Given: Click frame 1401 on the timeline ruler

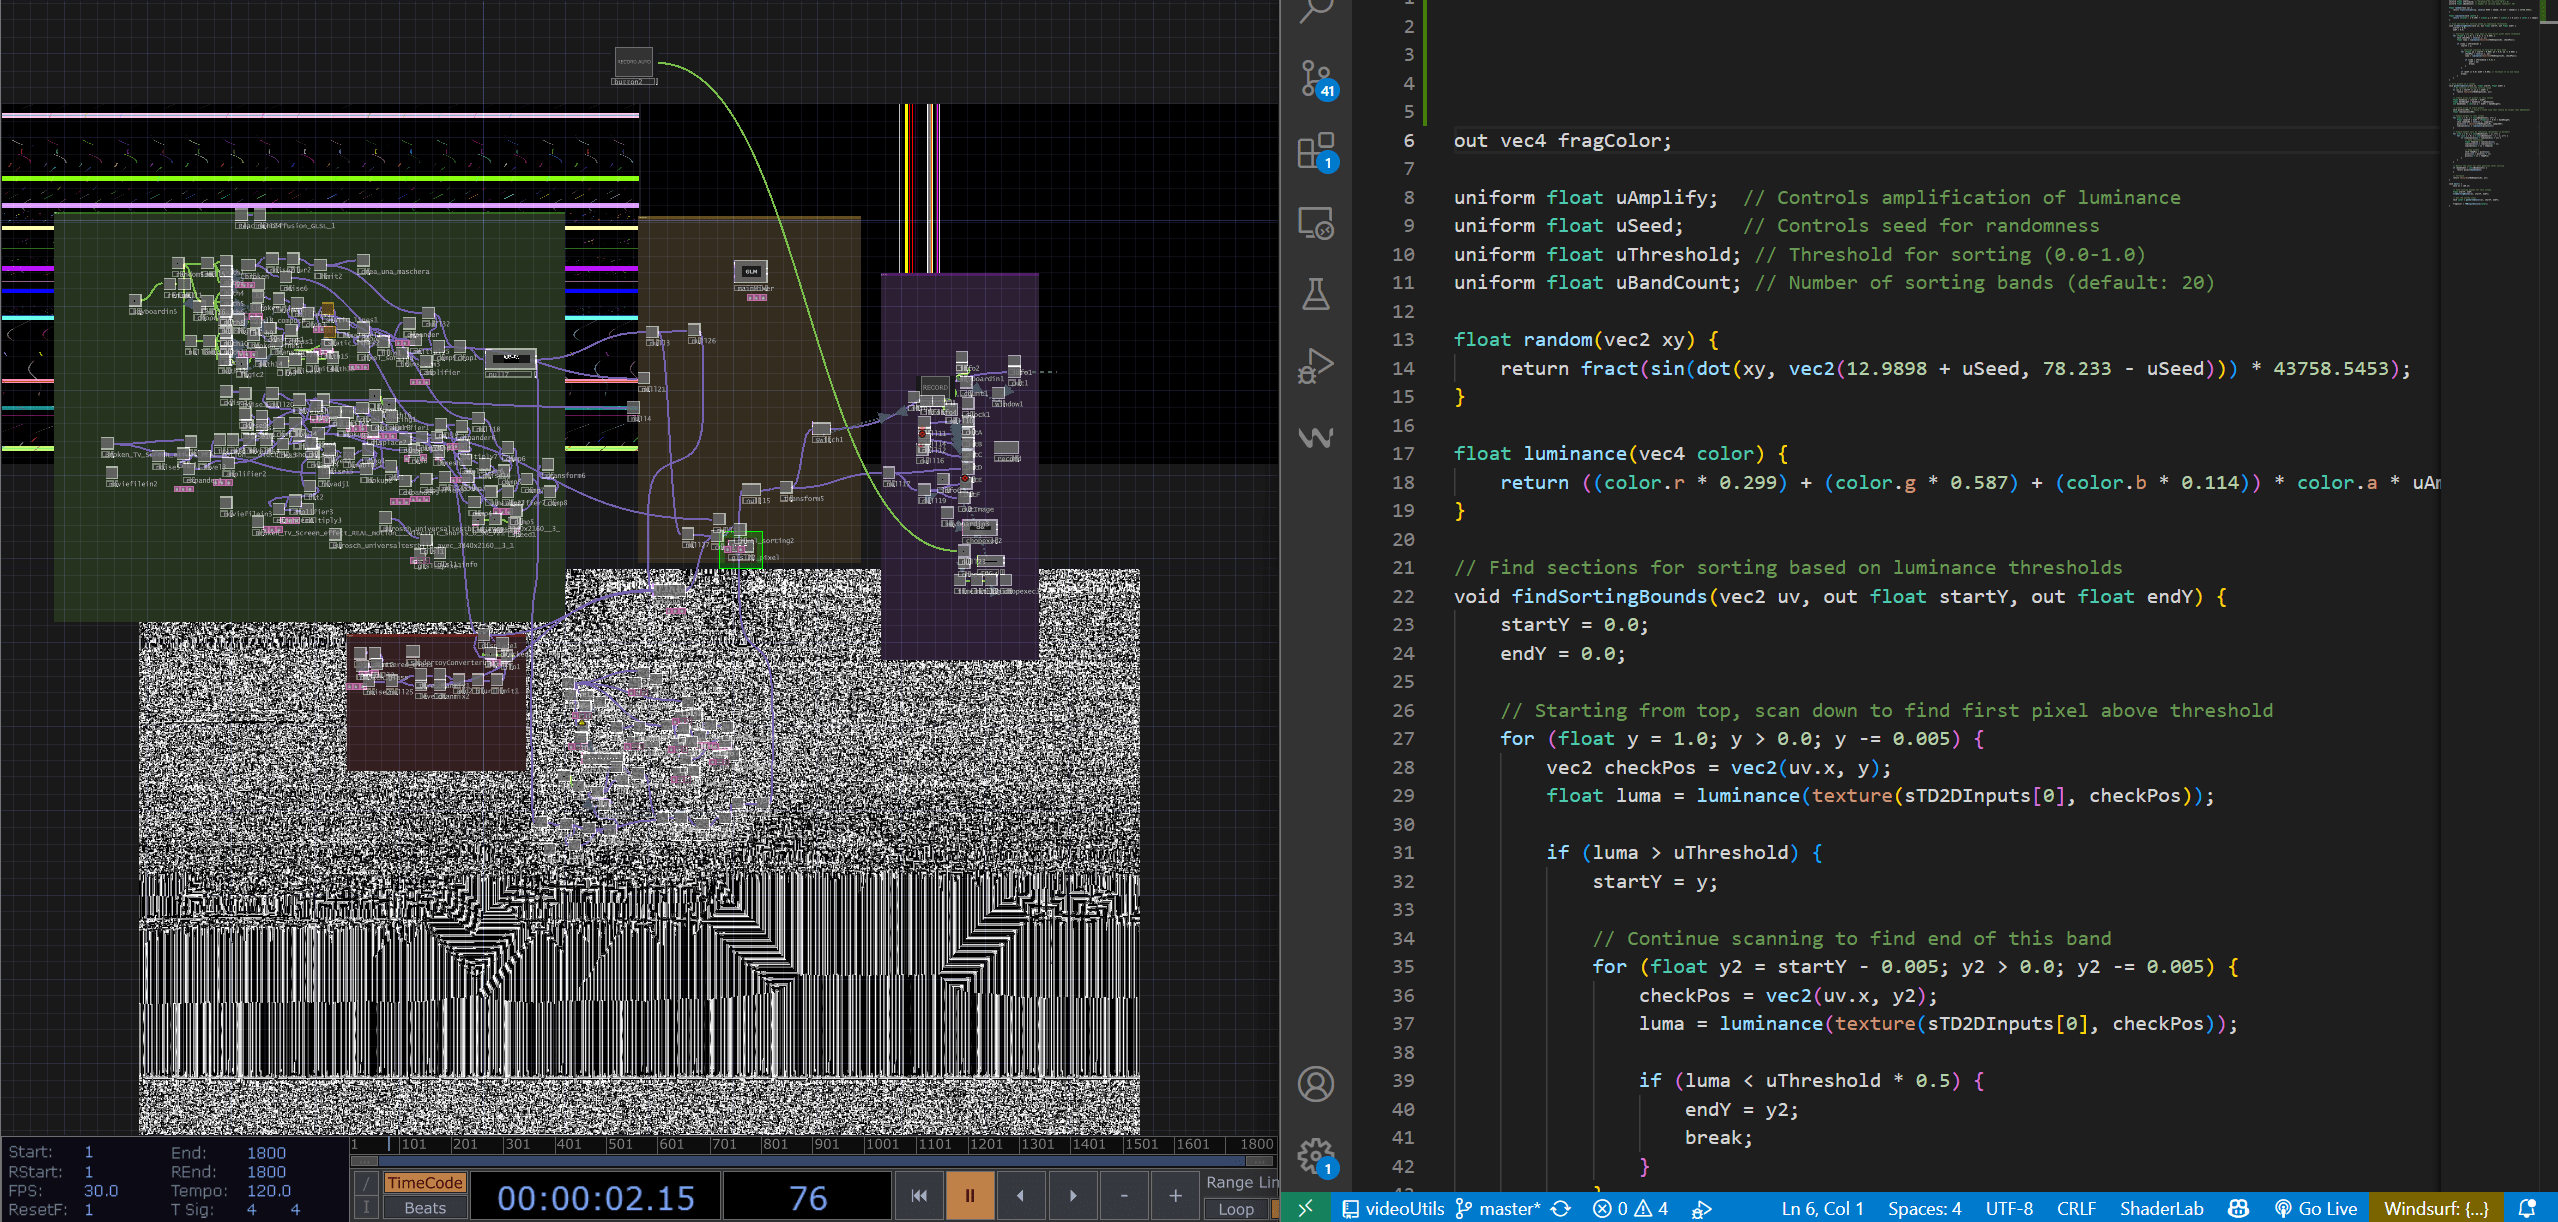Looking at the screenshot, I should (x=1088, y=1144).
